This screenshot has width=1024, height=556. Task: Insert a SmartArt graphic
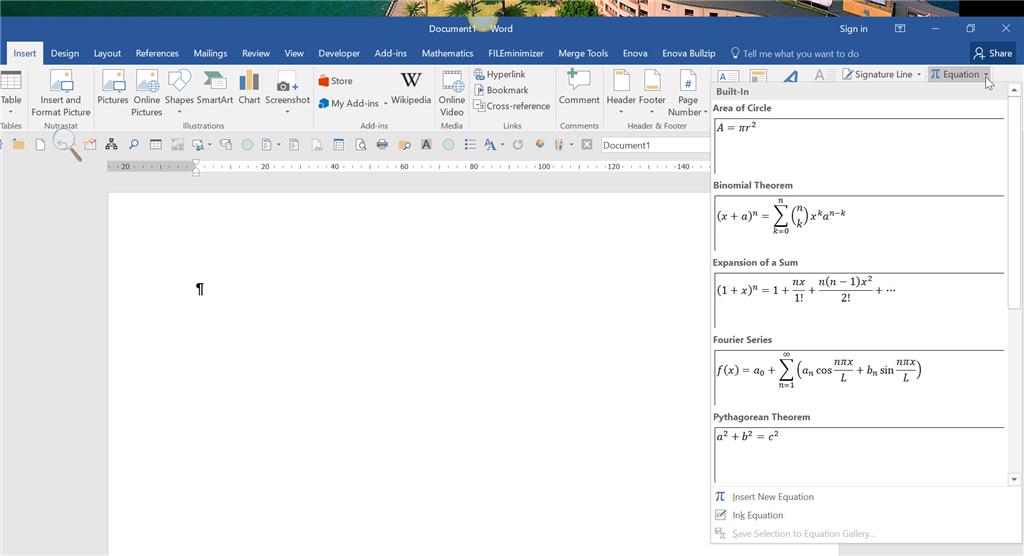pos(215,88)
